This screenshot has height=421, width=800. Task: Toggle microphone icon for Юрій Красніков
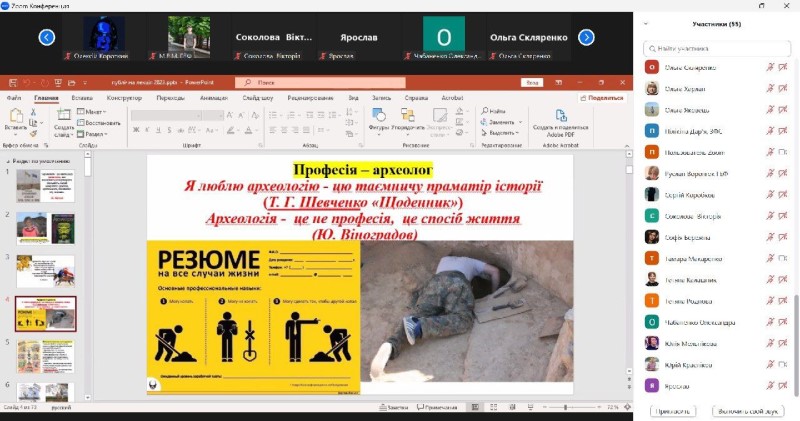(770, 365)
